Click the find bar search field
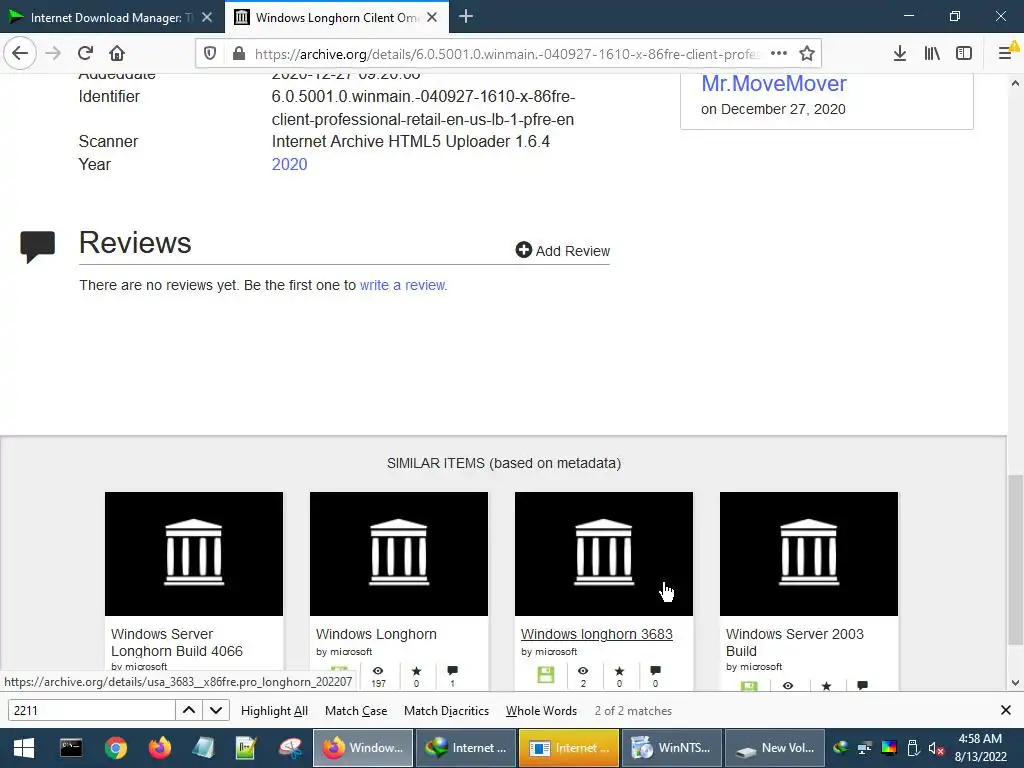Viewport: 1024px width, 768px height. pyautogui.click(x=91, y=711)
